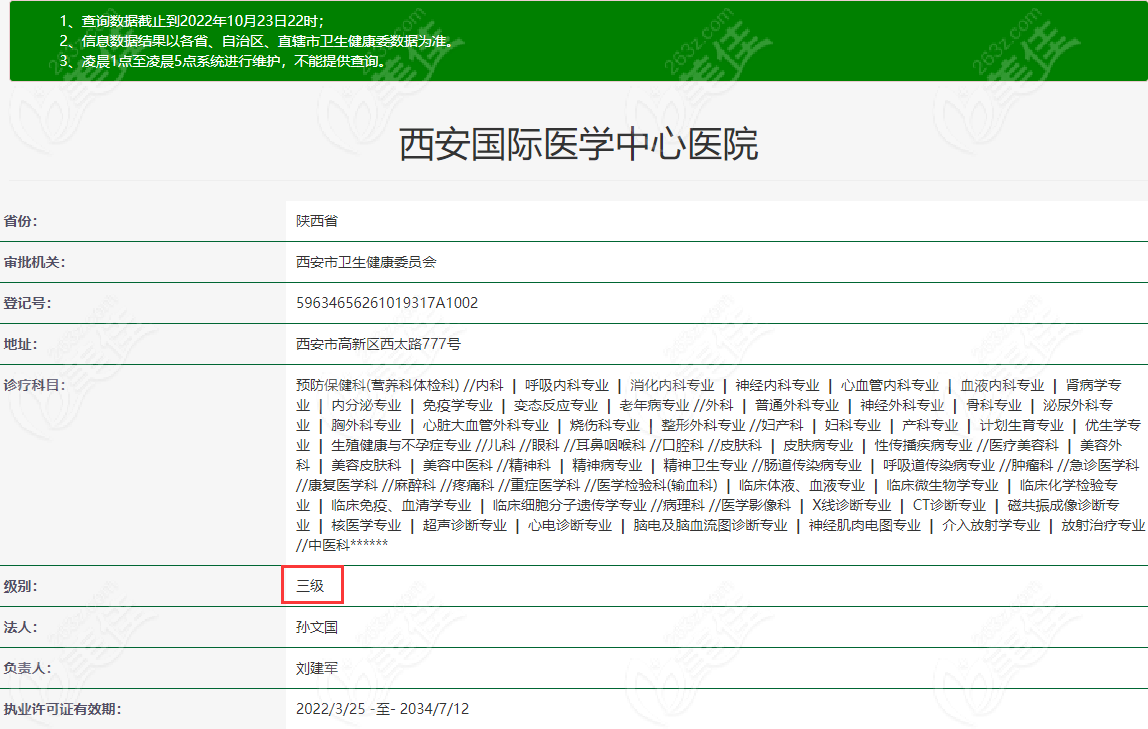
Task: Click 中医科 at end of department list
Action: click(x=329, y=545)
